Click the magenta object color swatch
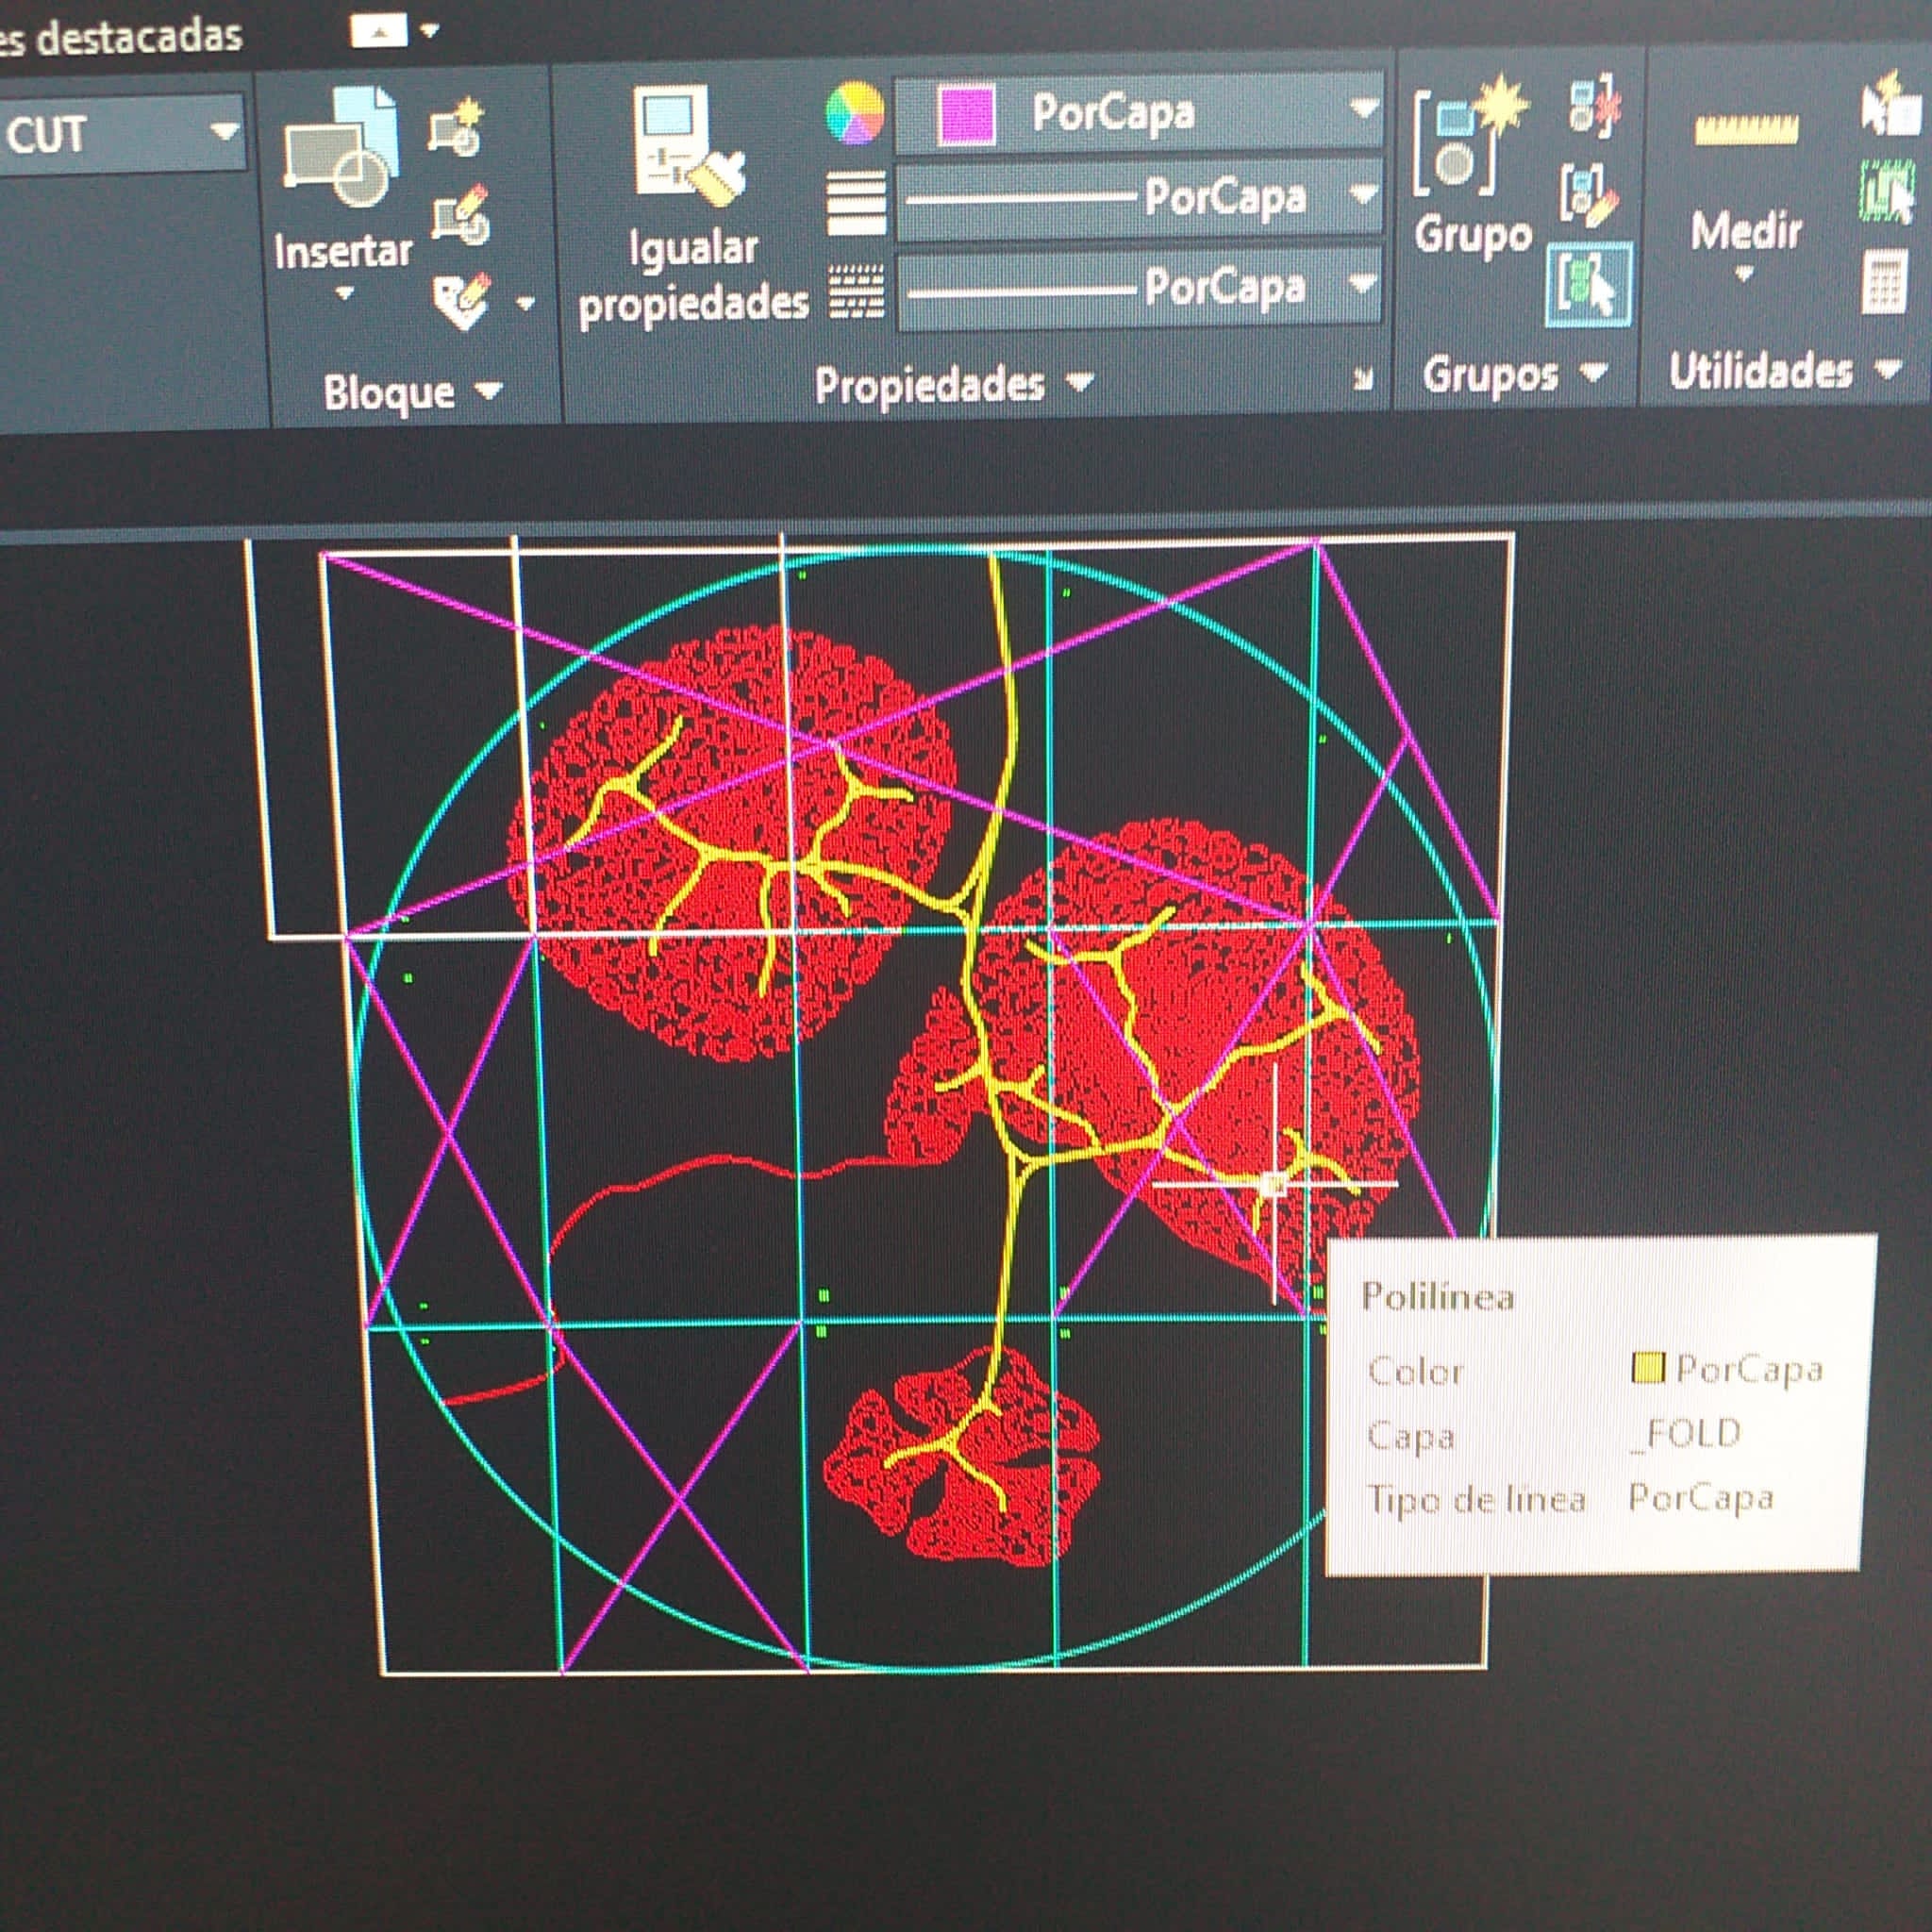This screenshot has width=1932, height=1932. pyautogui.click(x=966, y=113)
